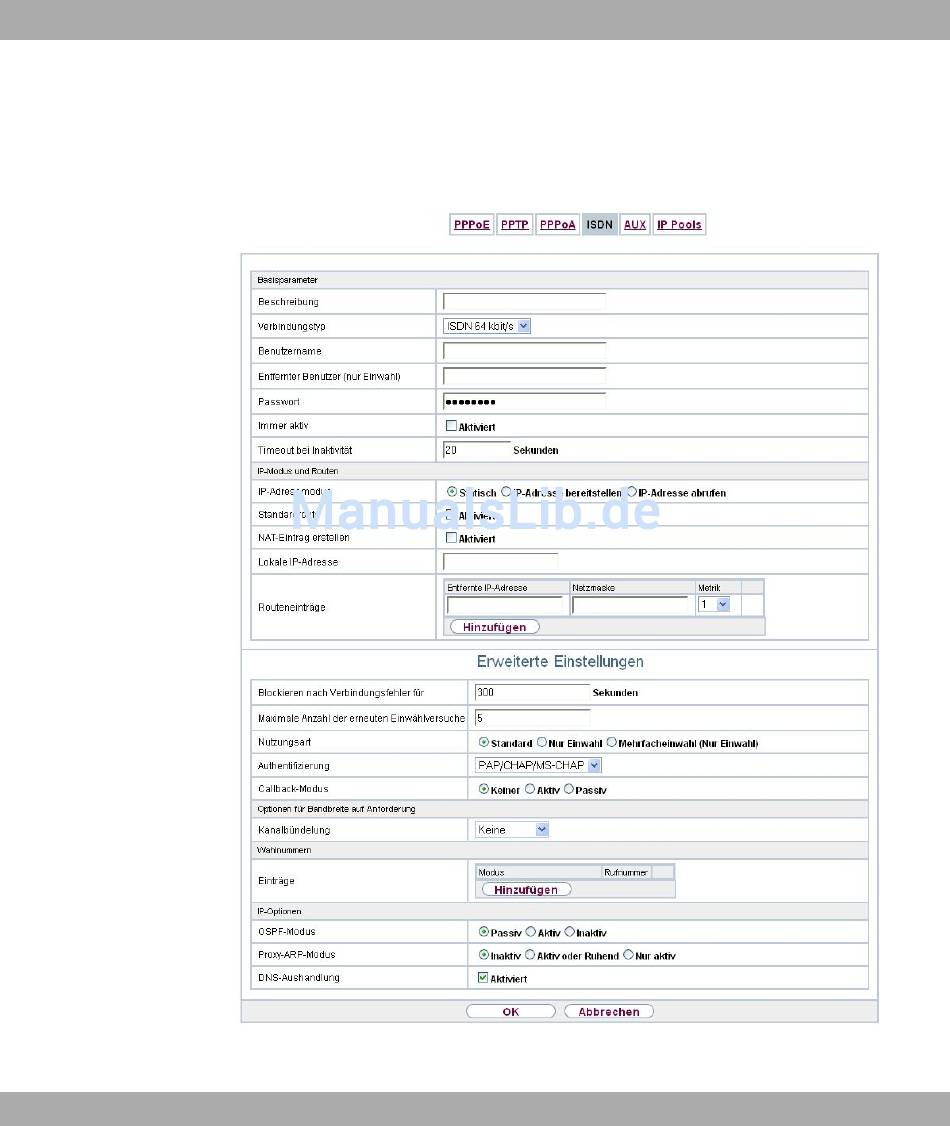Enable the Immer aktiv checkbox
The height and width of the screenshot is (1126, 950).
tap(451, 426)
